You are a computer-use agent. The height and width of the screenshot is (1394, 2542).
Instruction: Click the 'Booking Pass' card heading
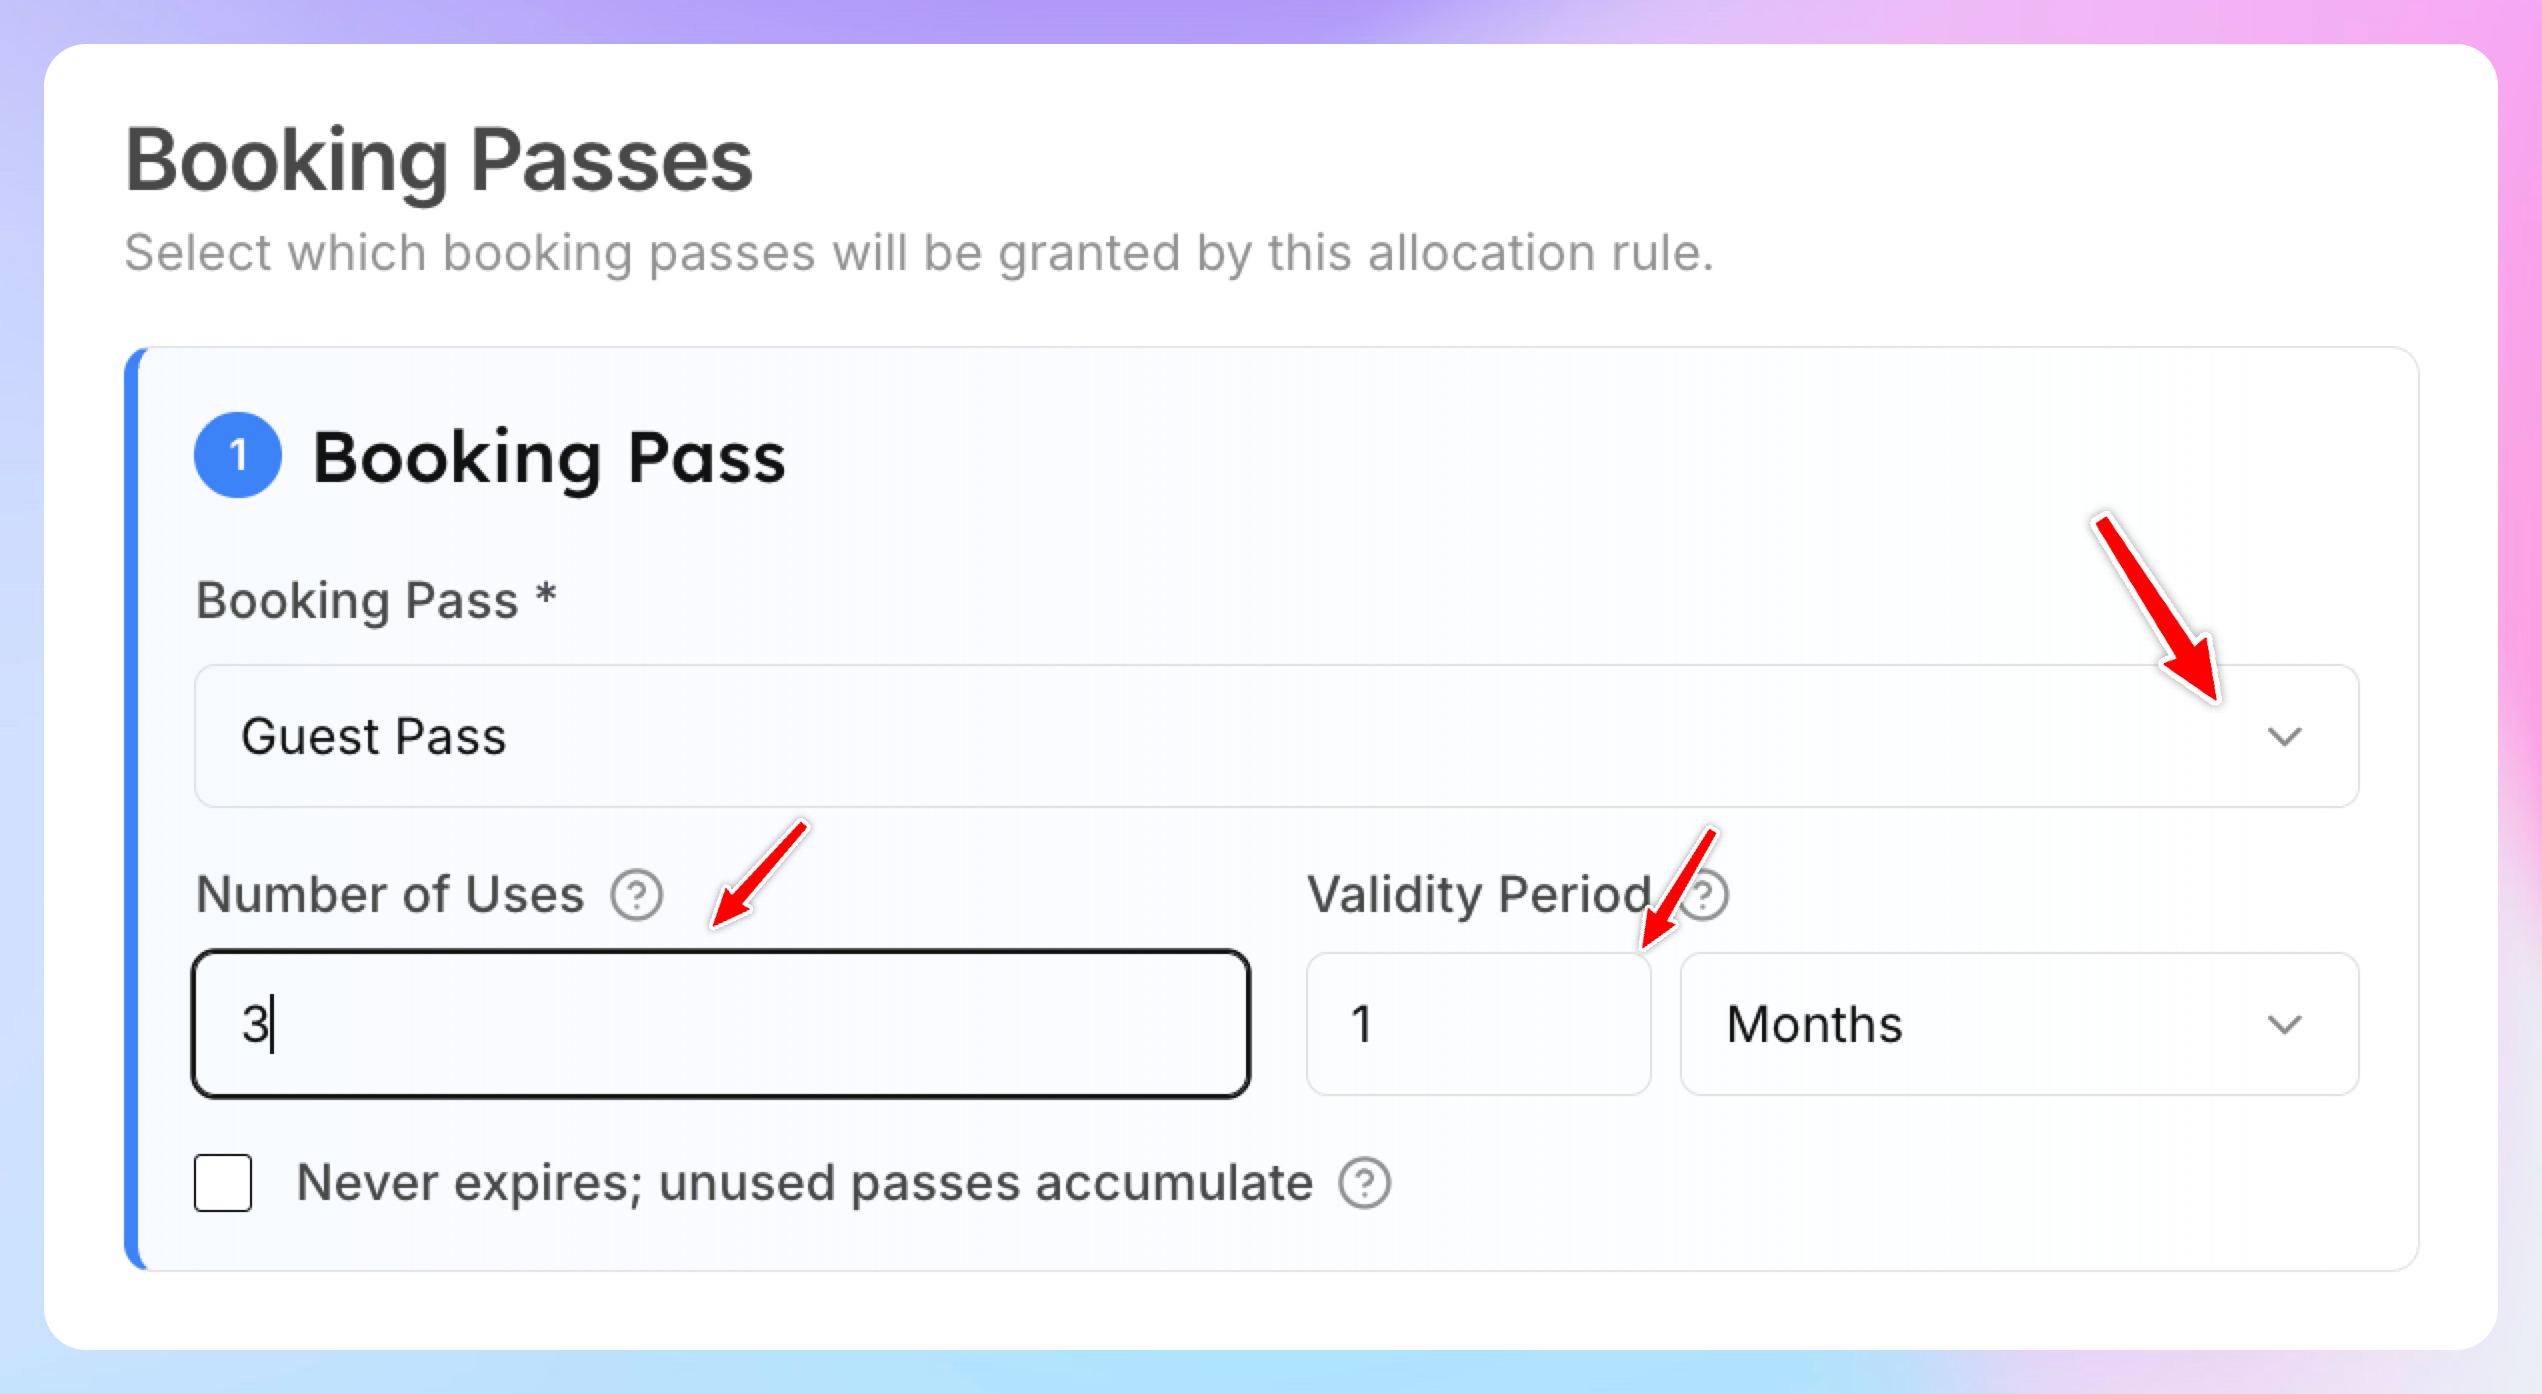click(x=549, y=458)
